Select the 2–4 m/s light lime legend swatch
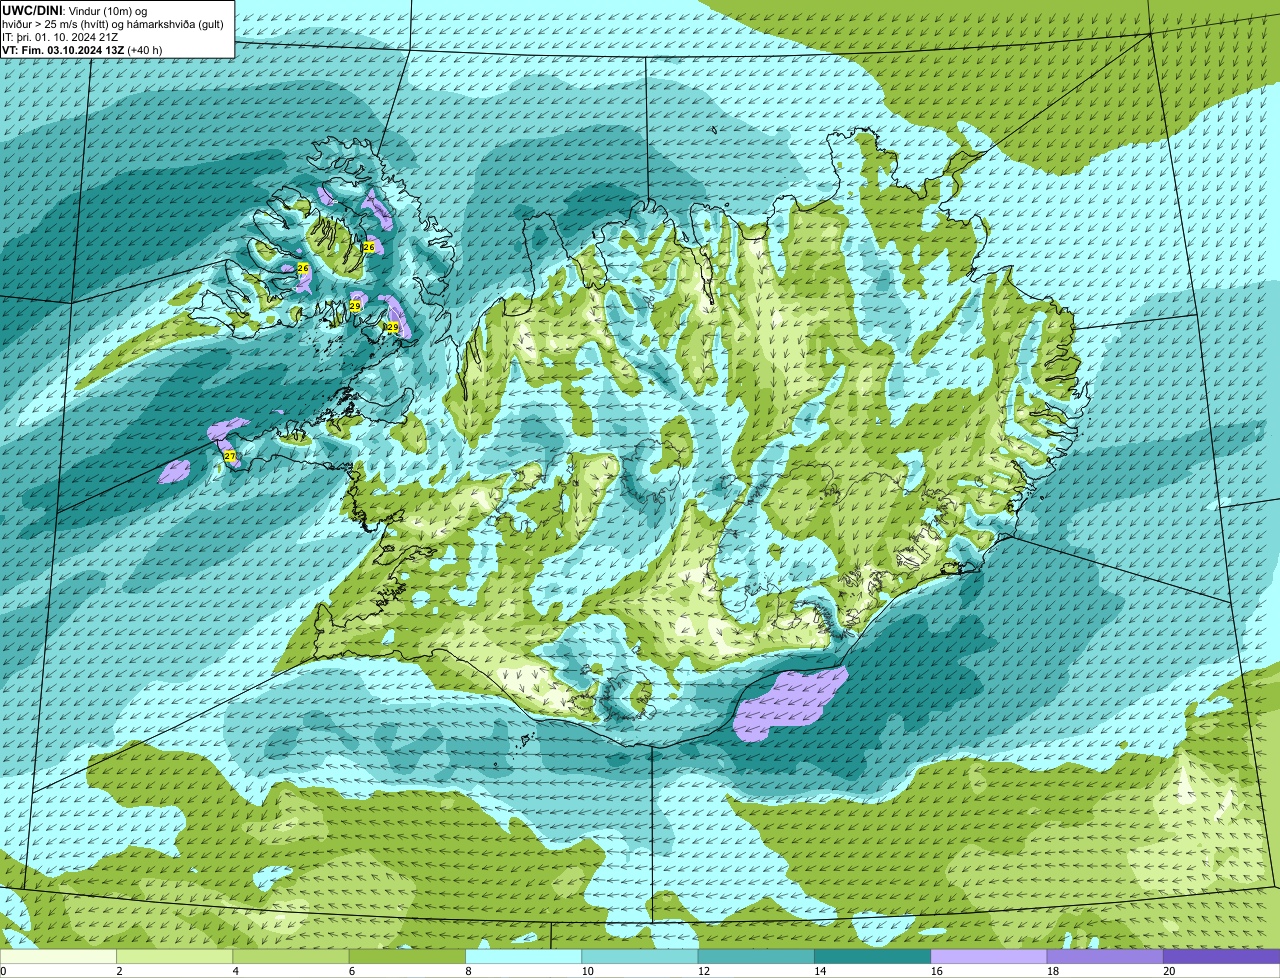1280x978 pixels. pyautogui.click(x=175, y=957)
